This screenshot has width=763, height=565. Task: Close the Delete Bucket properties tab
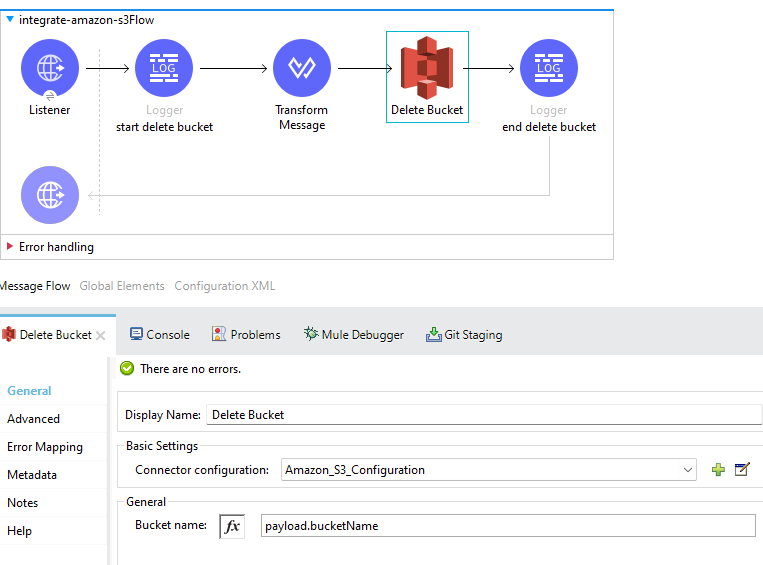click(x=100, y=336)
